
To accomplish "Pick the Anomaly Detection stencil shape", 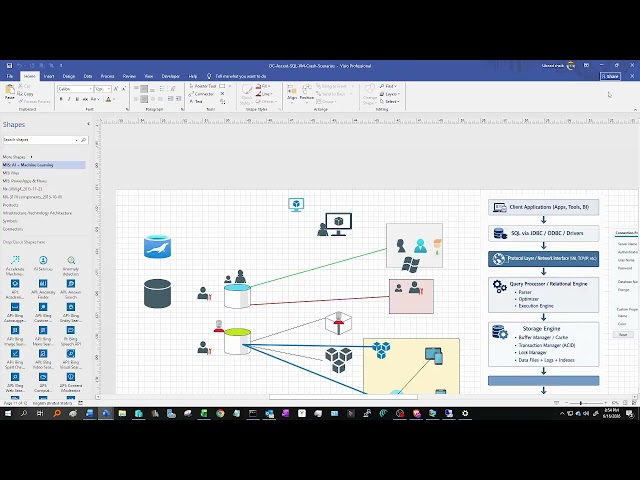I will click(71, 265).
